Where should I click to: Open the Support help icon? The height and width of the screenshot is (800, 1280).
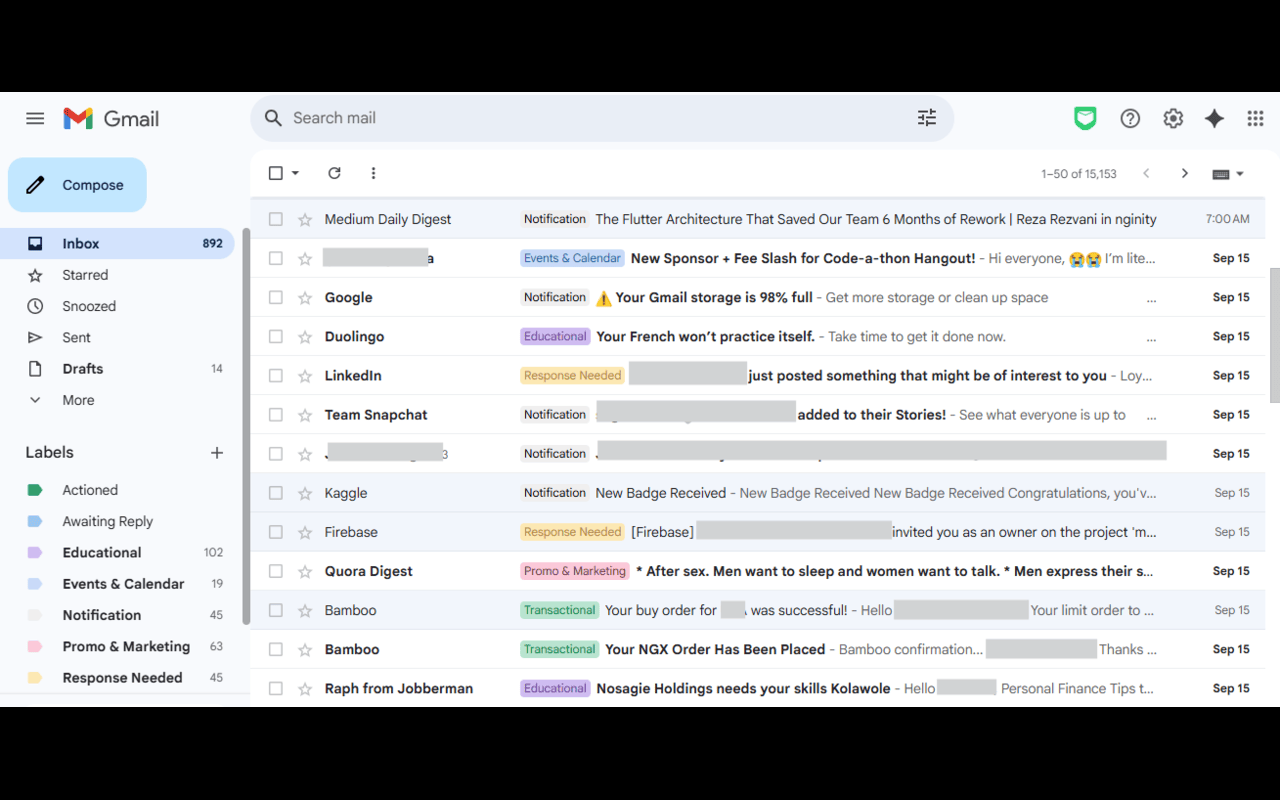1130,118
